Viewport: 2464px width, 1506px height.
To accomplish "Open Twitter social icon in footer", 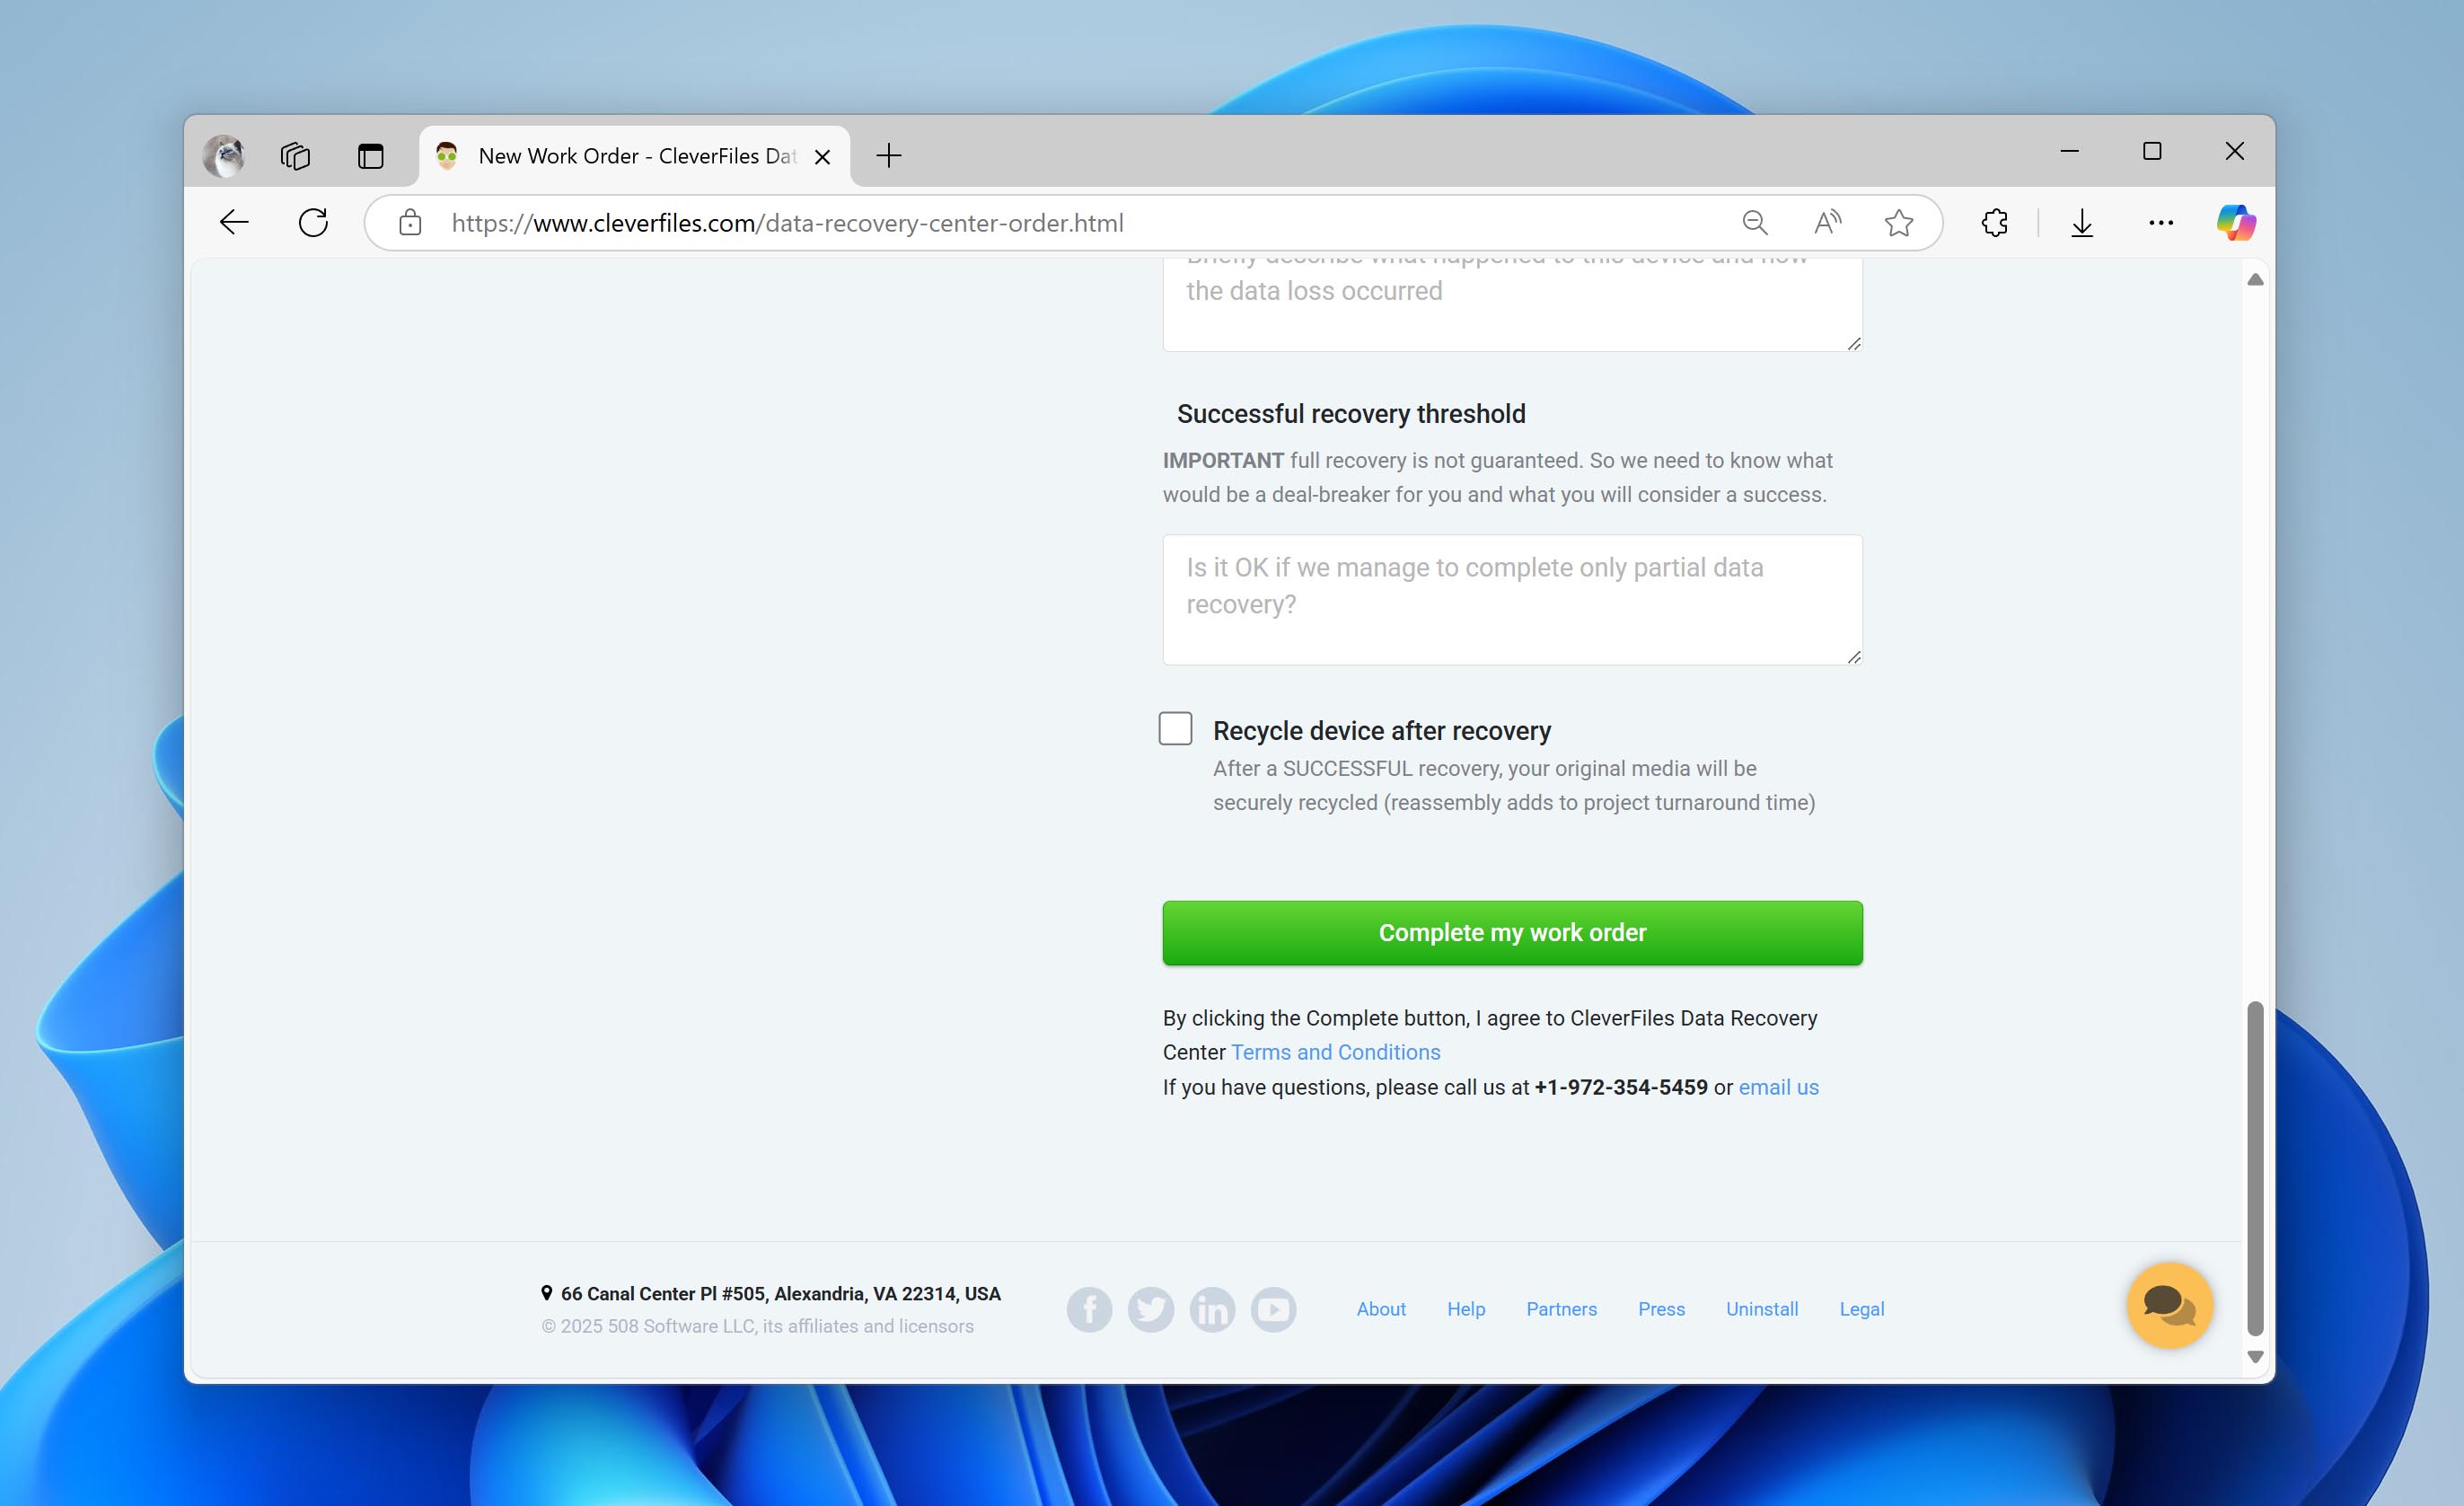I will pos(1151,1309).
